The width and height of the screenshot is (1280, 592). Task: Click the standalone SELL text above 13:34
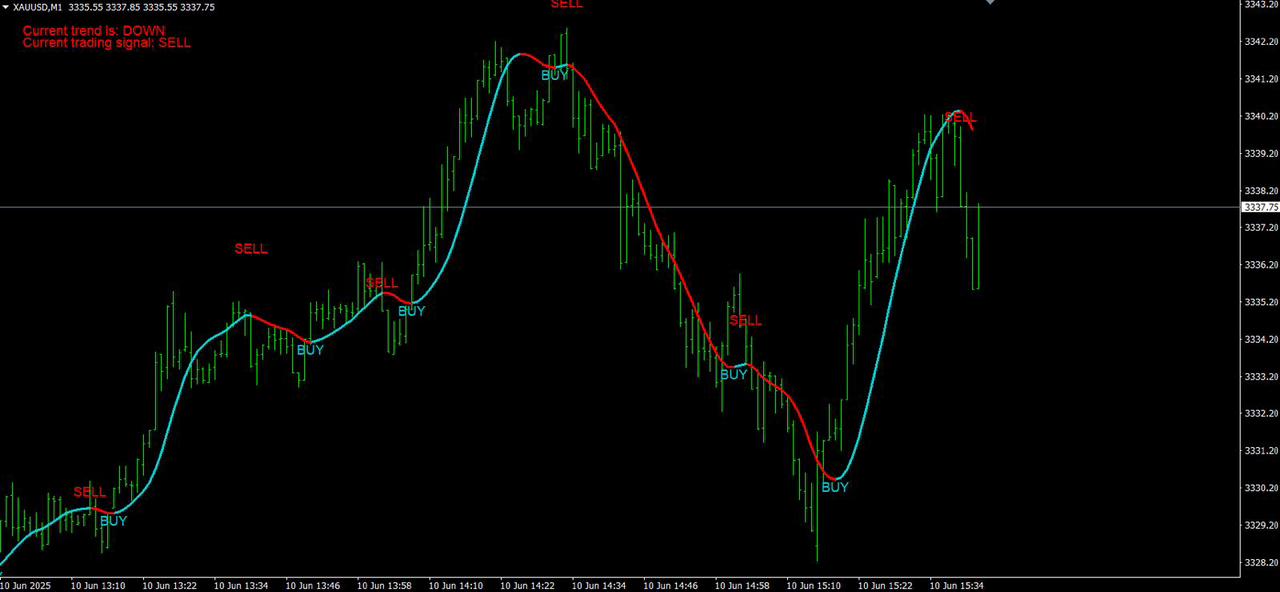pos(251,249)
